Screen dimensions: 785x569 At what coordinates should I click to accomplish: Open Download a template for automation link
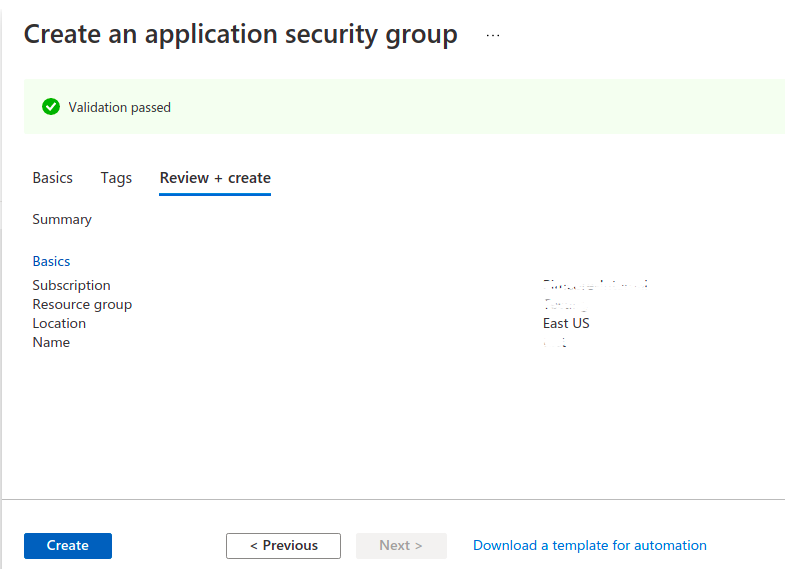click(590, 545)
